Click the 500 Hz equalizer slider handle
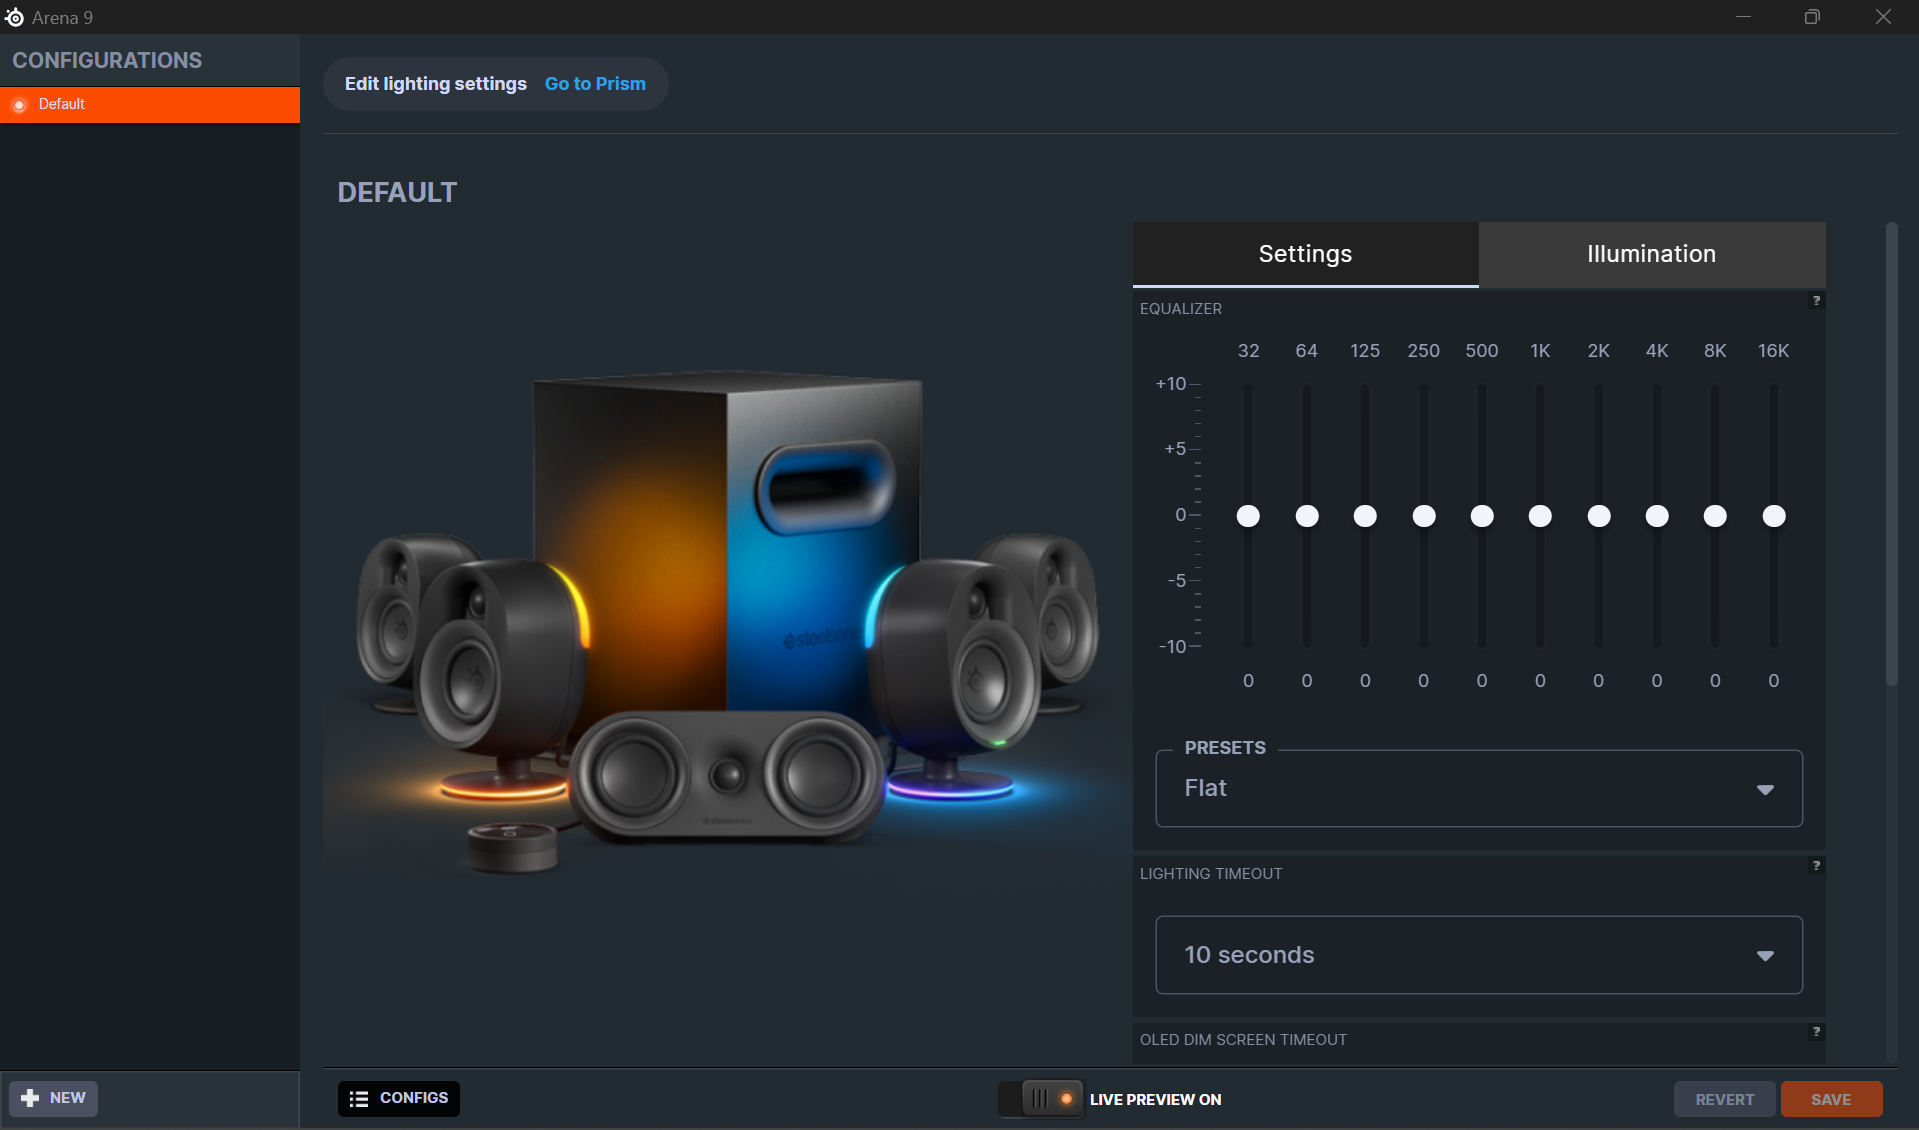The image size is (1919, 1130). click(x=1482, y=516)
